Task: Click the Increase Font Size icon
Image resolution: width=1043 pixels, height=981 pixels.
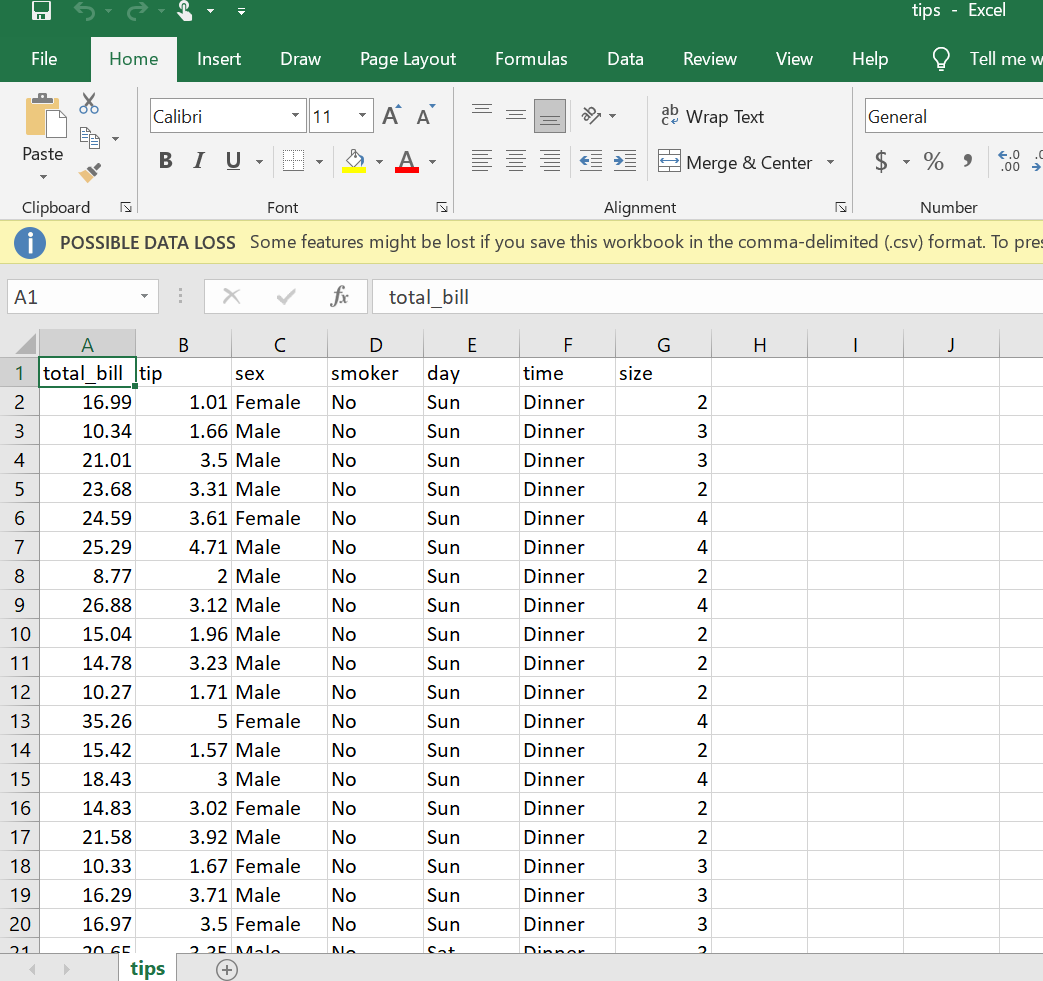Action: [x=392, y=116]
